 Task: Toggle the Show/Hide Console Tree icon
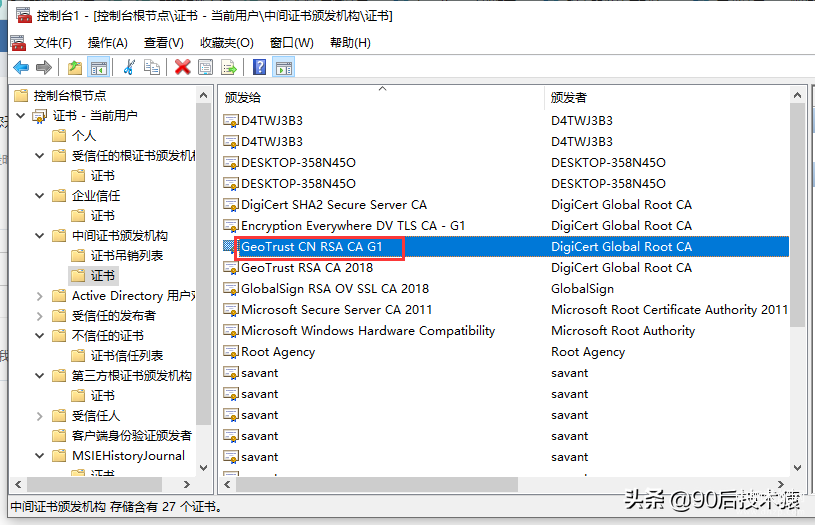click(x=98, y=67)
